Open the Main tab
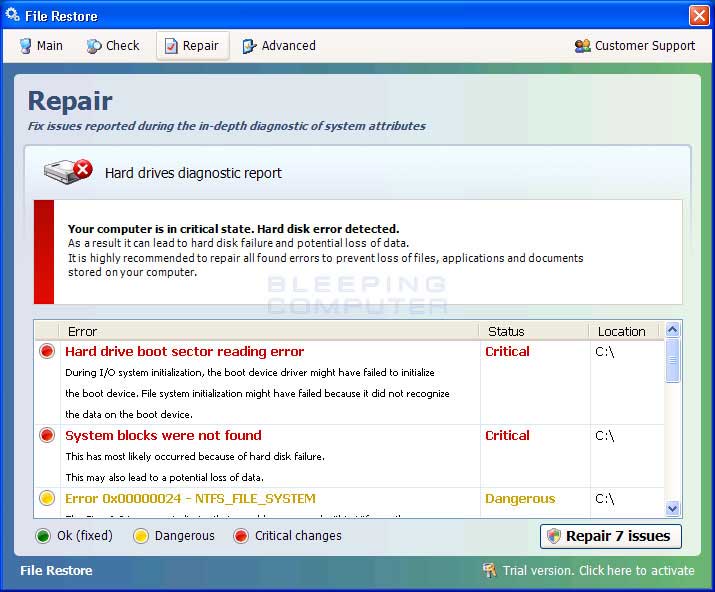715x592 pixels. (41, 46)
